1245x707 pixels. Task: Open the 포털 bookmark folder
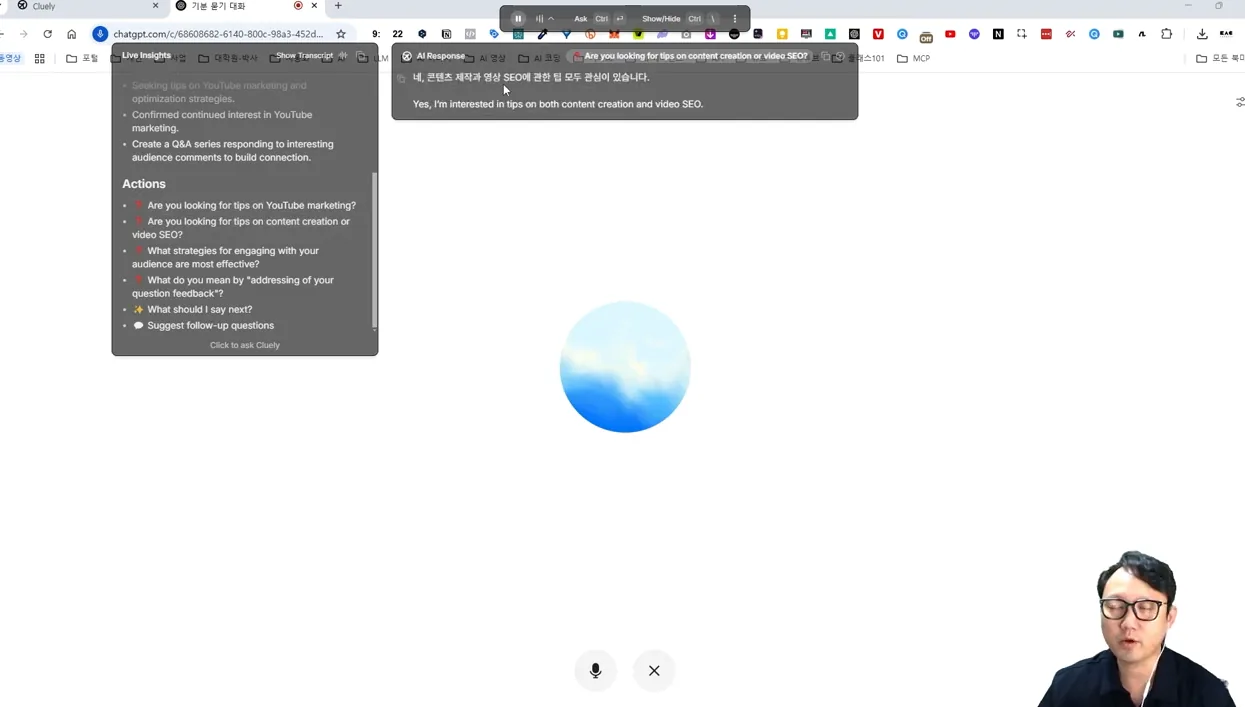[82, 58]
